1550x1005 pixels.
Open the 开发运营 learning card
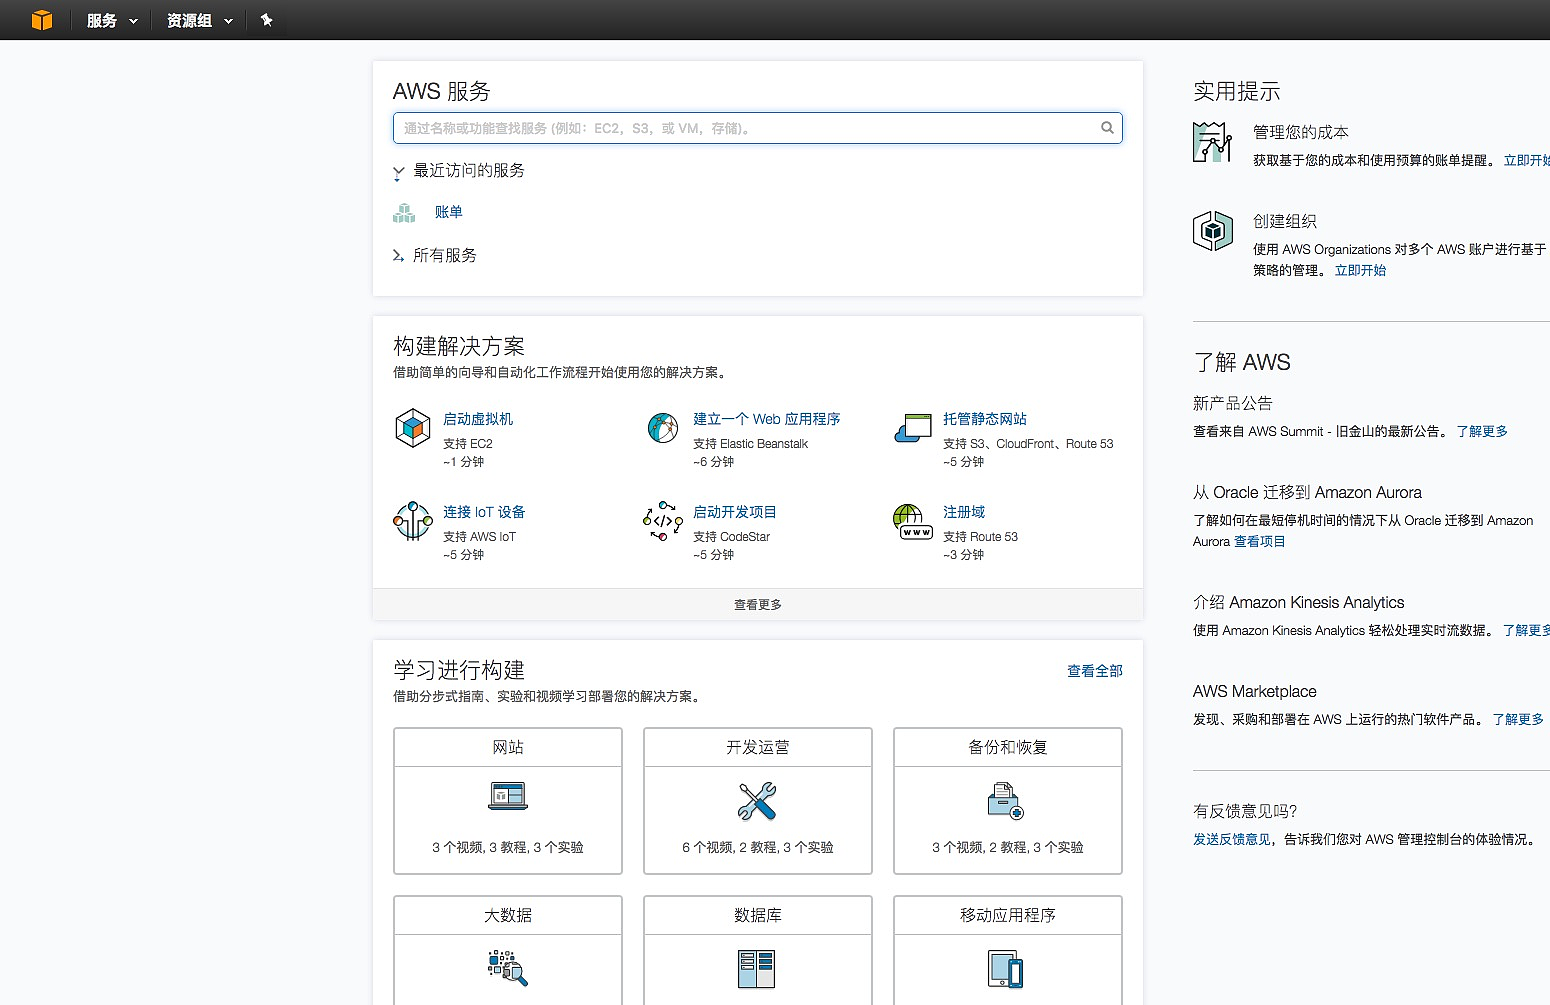click(757, 800)
